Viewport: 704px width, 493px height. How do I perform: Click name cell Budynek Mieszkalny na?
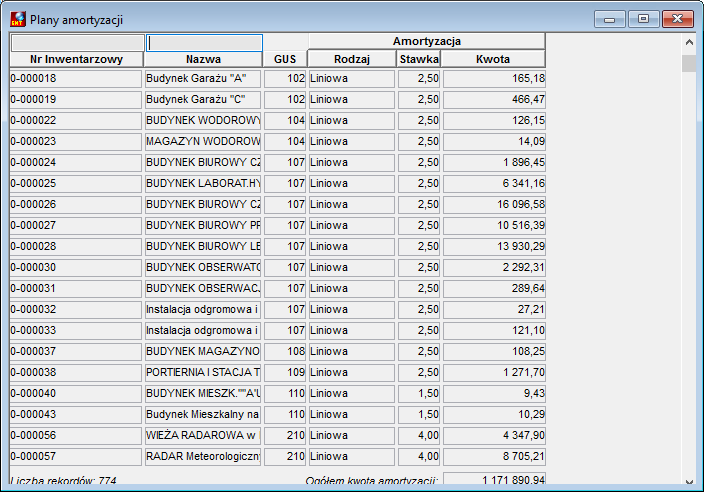[x=203, y=414]
